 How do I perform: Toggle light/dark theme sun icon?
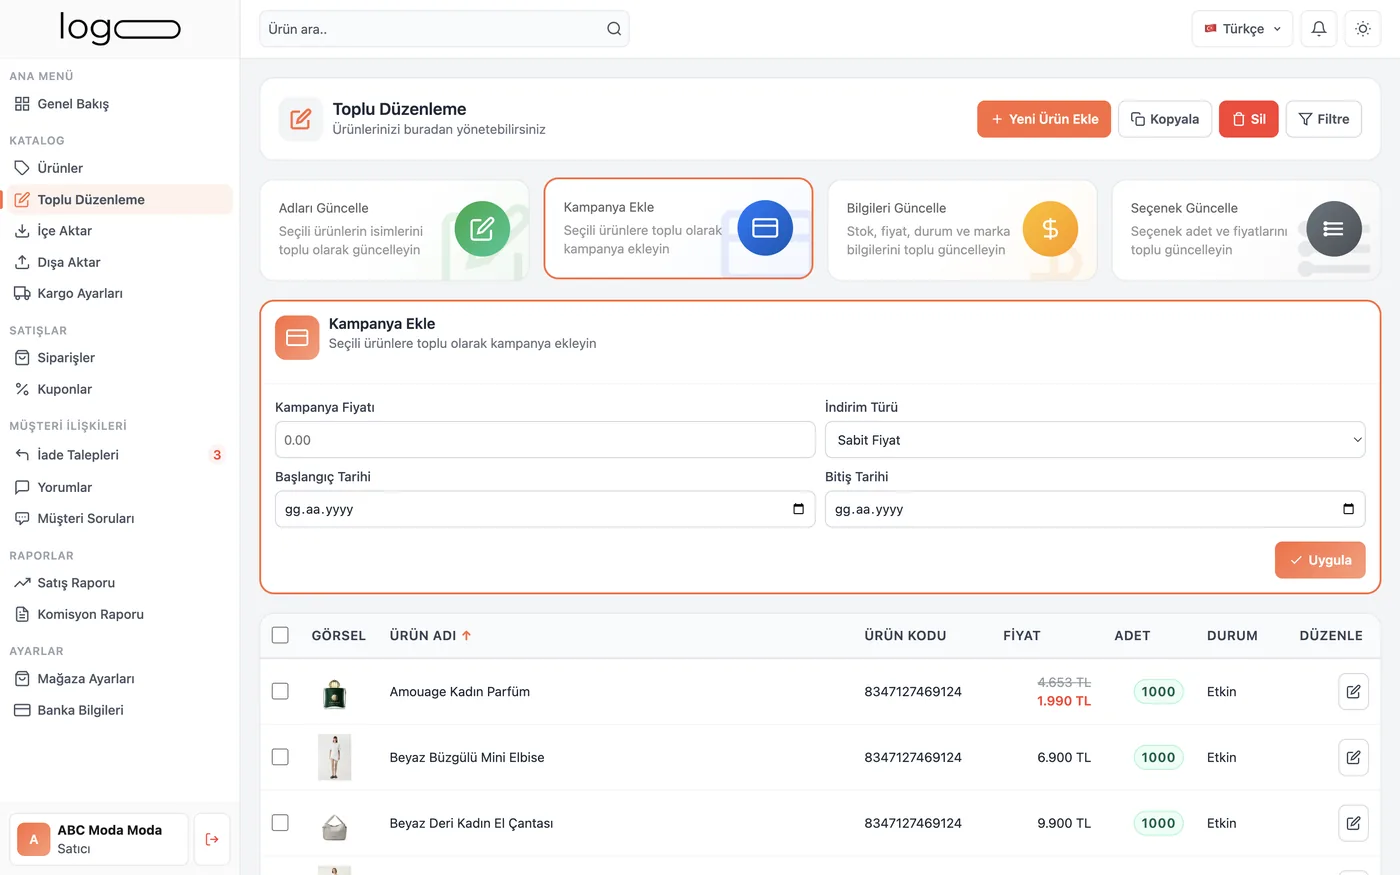click(1362, 29)
